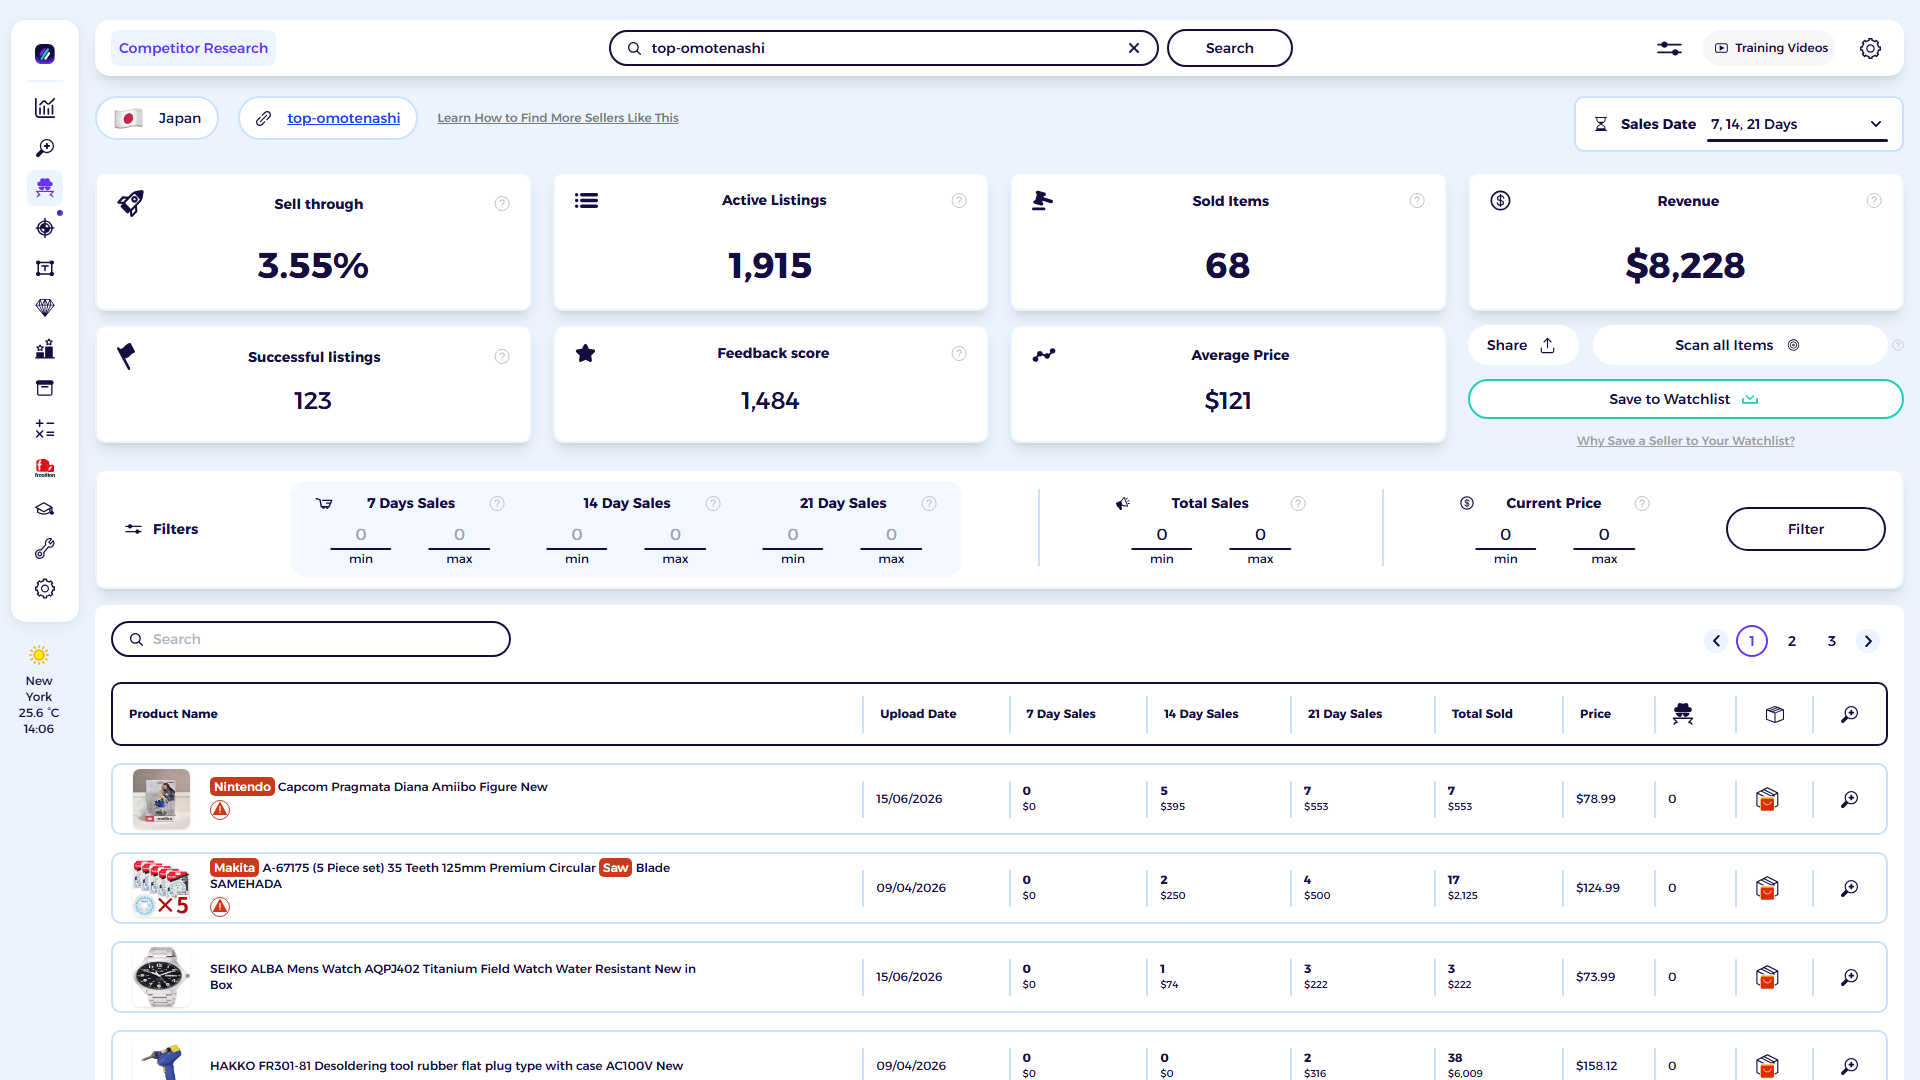Open Current Price help tooltip icon
Image resolution: width=1920 pixels, height=1080 pixels.
[x=1642, y=504]
